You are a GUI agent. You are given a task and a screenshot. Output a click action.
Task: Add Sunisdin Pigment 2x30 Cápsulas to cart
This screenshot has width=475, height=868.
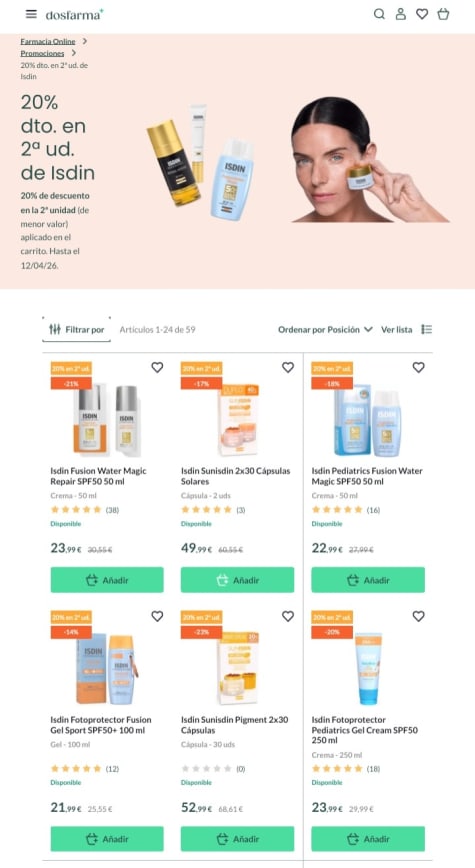238,839
